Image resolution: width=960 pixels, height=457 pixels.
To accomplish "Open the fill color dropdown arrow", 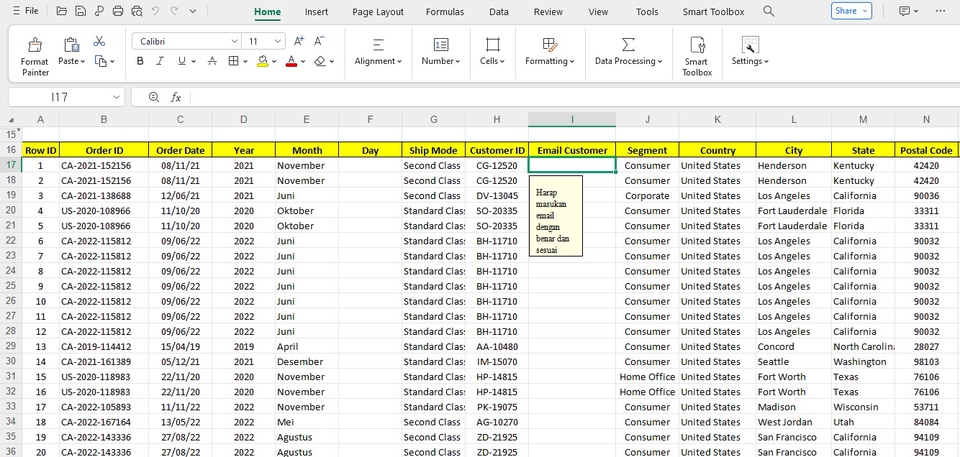I will point(274,61).
